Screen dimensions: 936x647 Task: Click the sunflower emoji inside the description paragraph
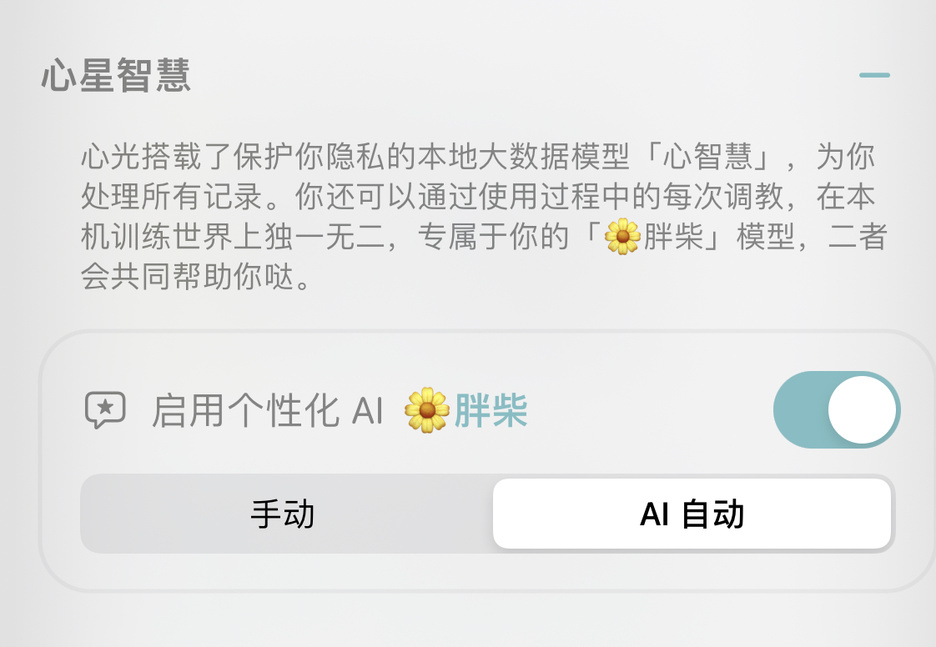coord(622,237)
